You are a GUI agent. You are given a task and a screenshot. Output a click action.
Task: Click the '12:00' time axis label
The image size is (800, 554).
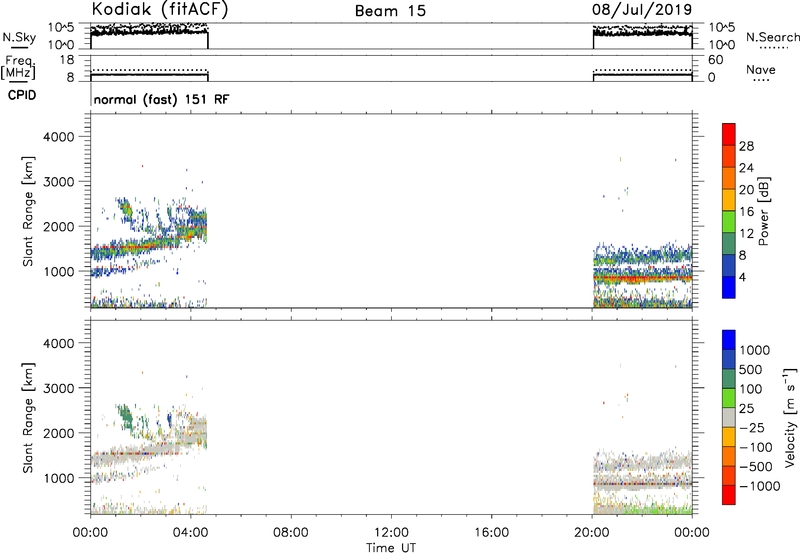[391, 533]
